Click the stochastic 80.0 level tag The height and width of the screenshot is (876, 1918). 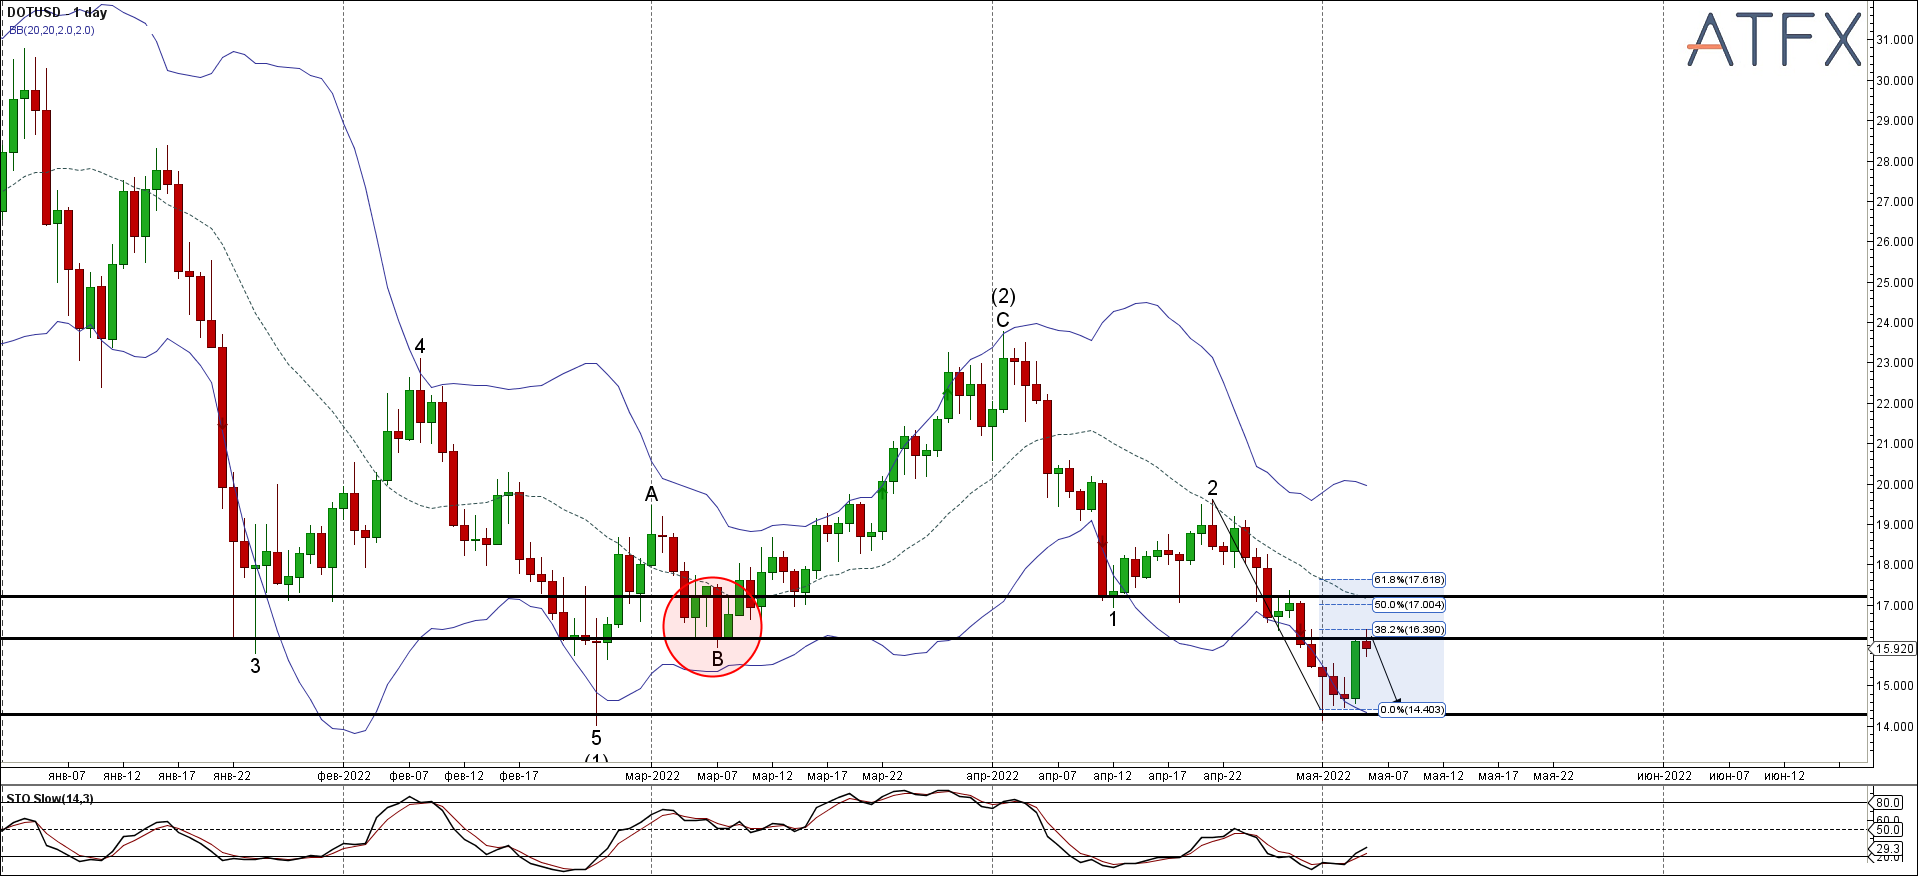pos(1887,803)
